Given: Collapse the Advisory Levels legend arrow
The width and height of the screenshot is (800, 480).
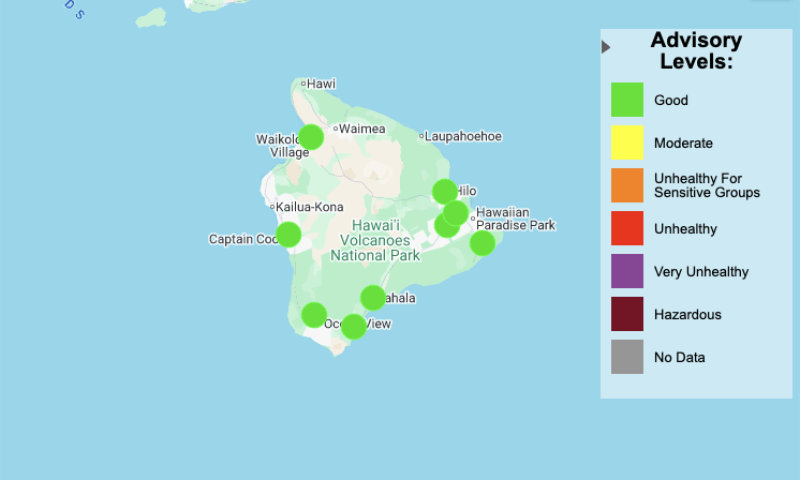Looking at the screenshot, I should [606, 47].
